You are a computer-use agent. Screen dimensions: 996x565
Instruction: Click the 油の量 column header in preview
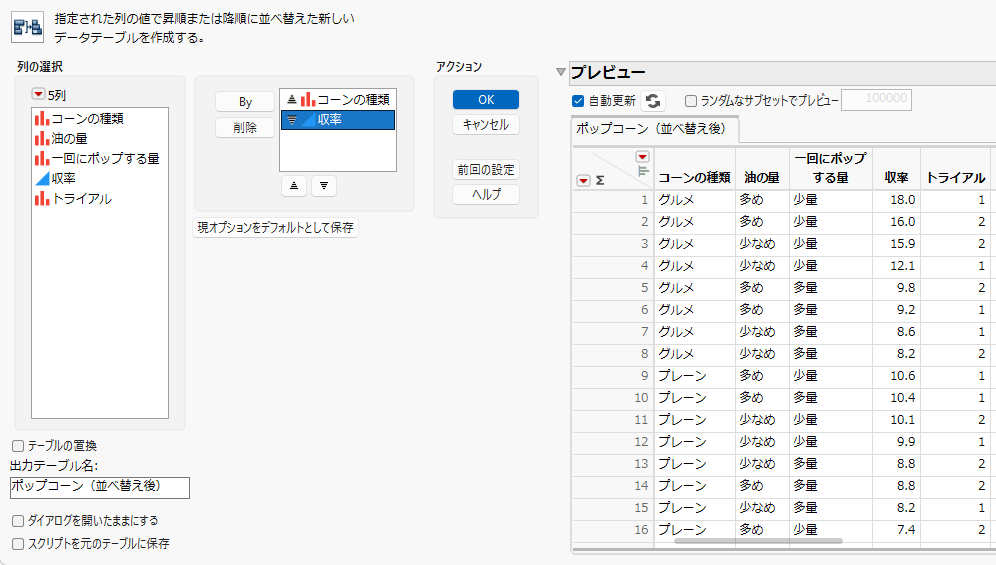(x=762, y=178)
